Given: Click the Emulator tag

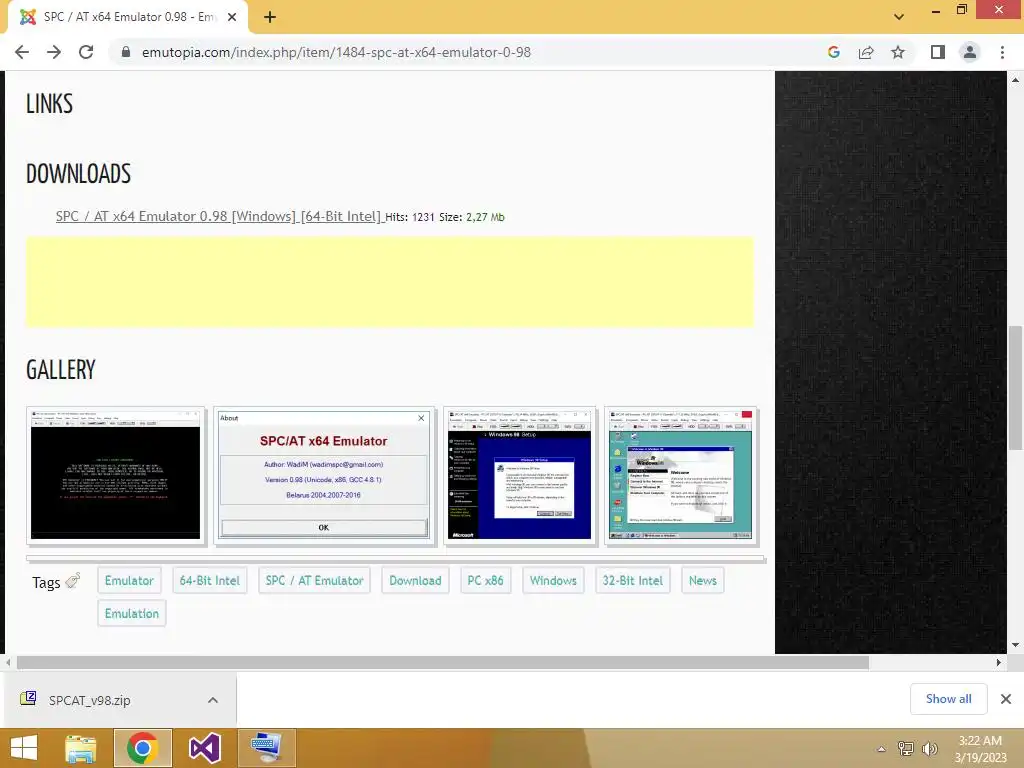Looking at the screenshot, I should click(129, 581).
